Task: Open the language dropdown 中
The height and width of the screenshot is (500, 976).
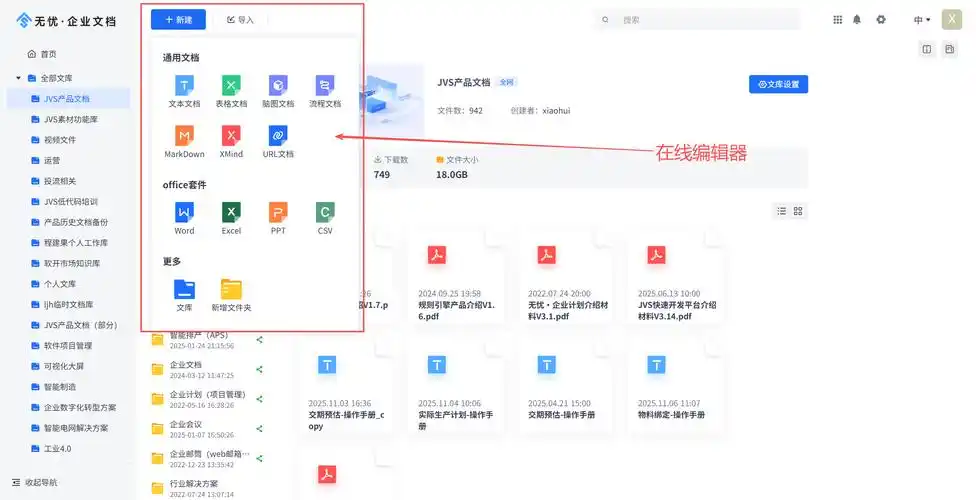Action: 922,20
